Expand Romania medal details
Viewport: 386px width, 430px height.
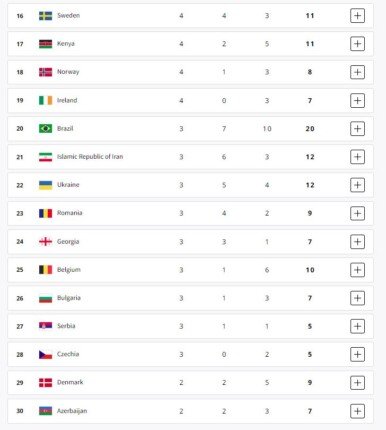(x=357, y=213)
